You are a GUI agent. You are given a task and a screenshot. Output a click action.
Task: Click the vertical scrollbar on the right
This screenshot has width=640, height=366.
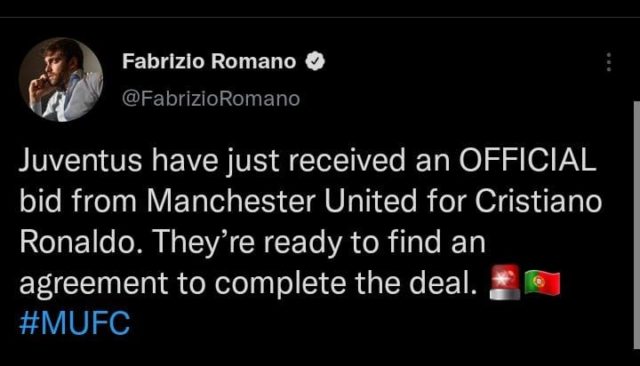click(636, 225)
